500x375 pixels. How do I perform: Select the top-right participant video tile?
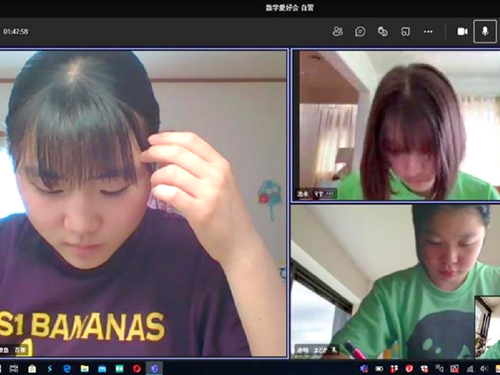click(396, 125)
